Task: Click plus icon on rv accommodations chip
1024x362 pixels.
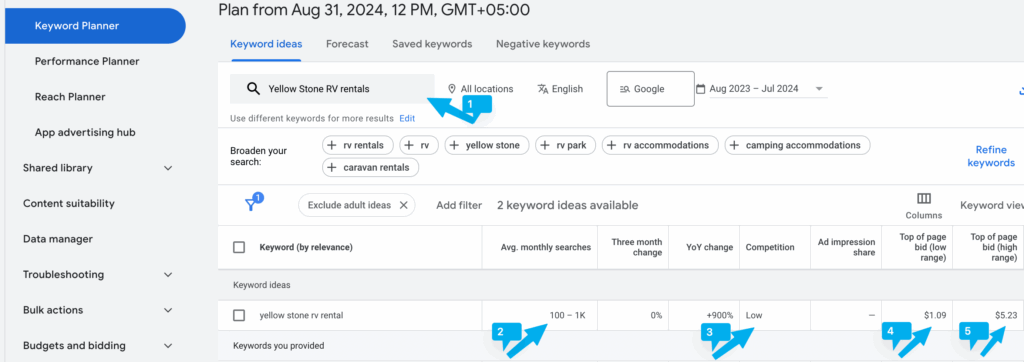Action: point(612,145)
